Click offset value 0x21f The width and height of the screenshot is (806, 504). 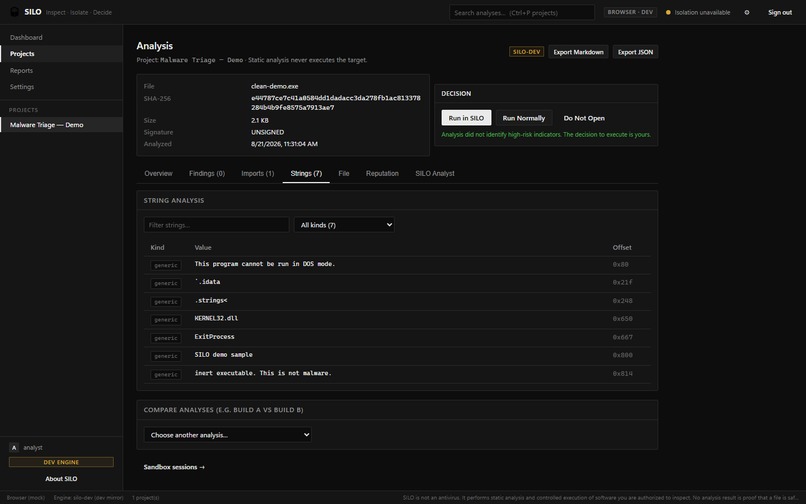click(622, 282)
